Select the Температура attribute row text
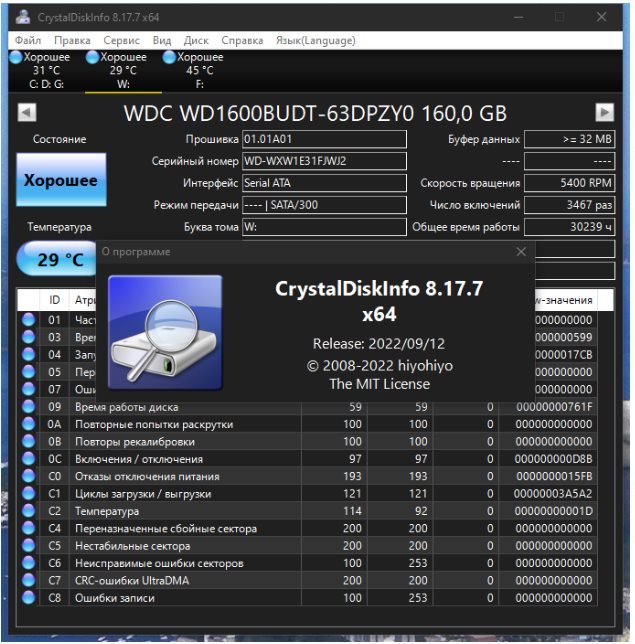Viewport: 635px width, 644px height. [107, 511]
